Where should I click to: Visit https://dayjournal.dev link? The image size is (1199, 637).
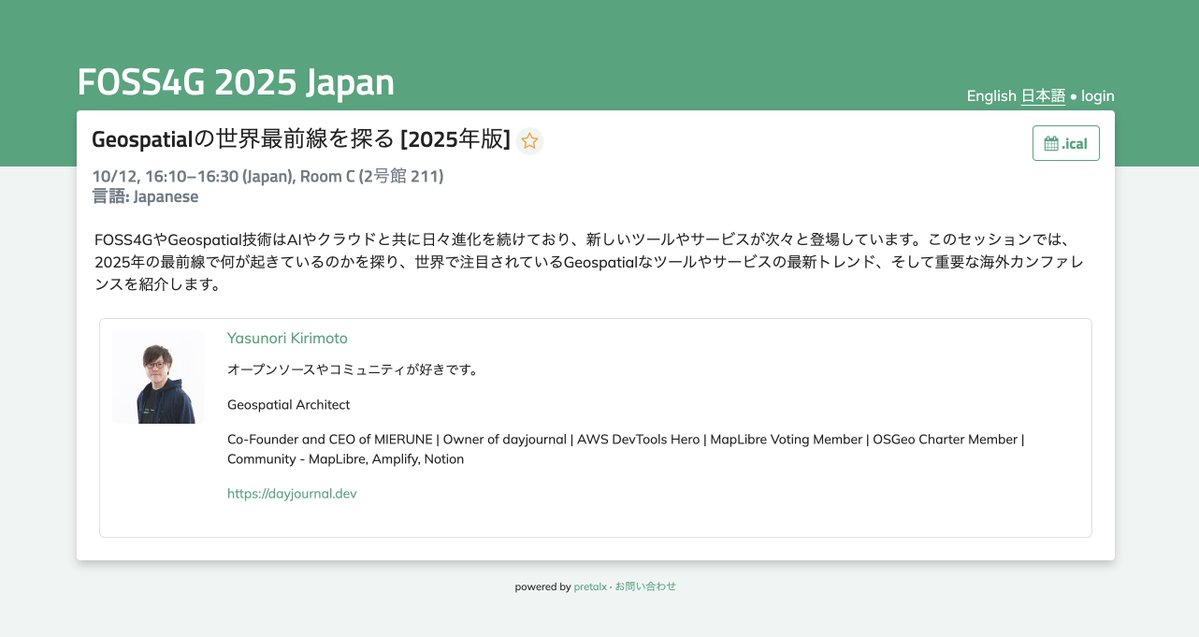[x=292, y=493]
